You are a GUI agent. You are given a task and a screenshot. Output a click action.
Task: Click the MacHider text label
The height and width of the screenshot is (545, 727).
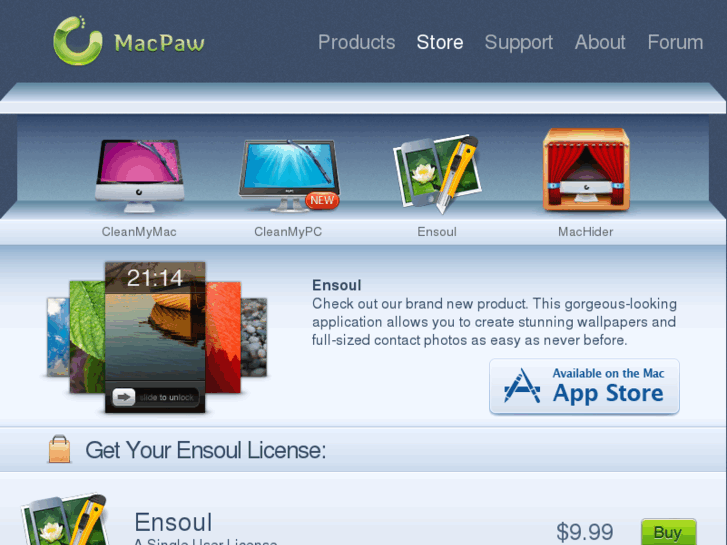click(x=586, y=232)
